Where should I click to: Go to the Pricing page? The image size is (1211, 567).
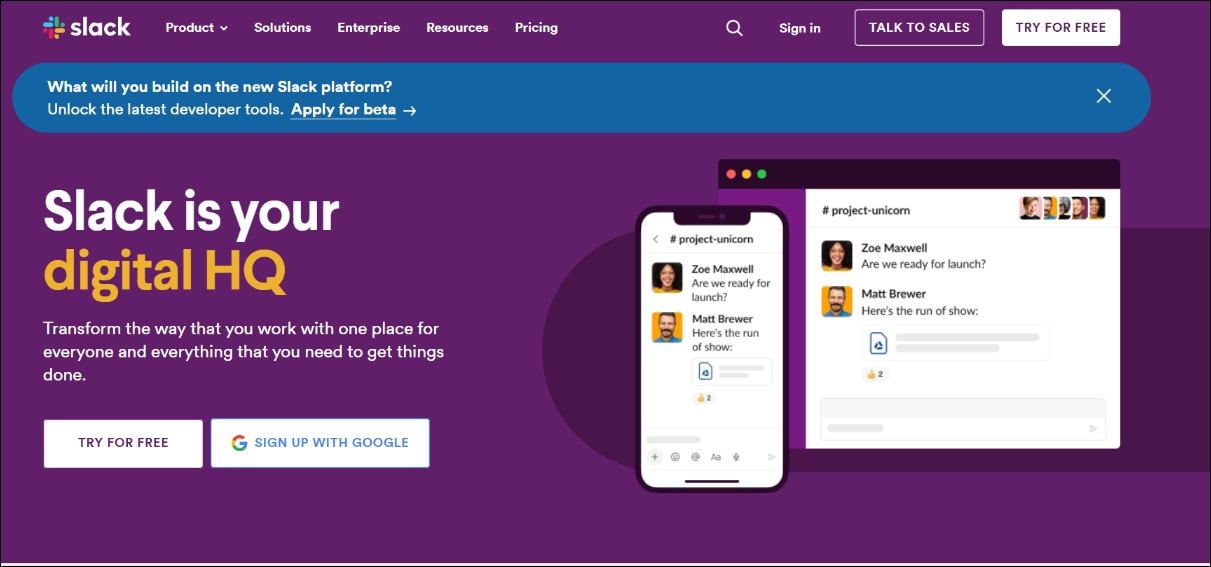point(536,28)
